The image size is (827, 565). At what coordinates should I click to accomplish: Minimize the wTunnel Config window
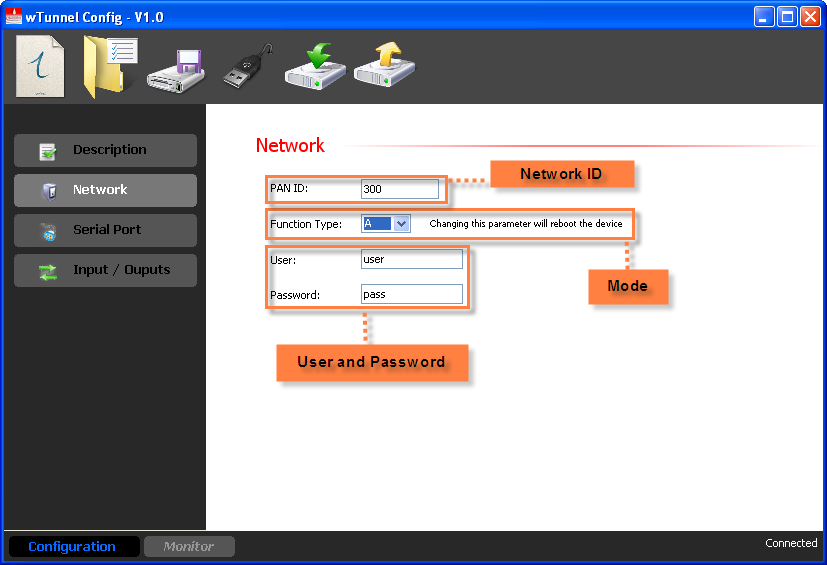pos(764,17)
